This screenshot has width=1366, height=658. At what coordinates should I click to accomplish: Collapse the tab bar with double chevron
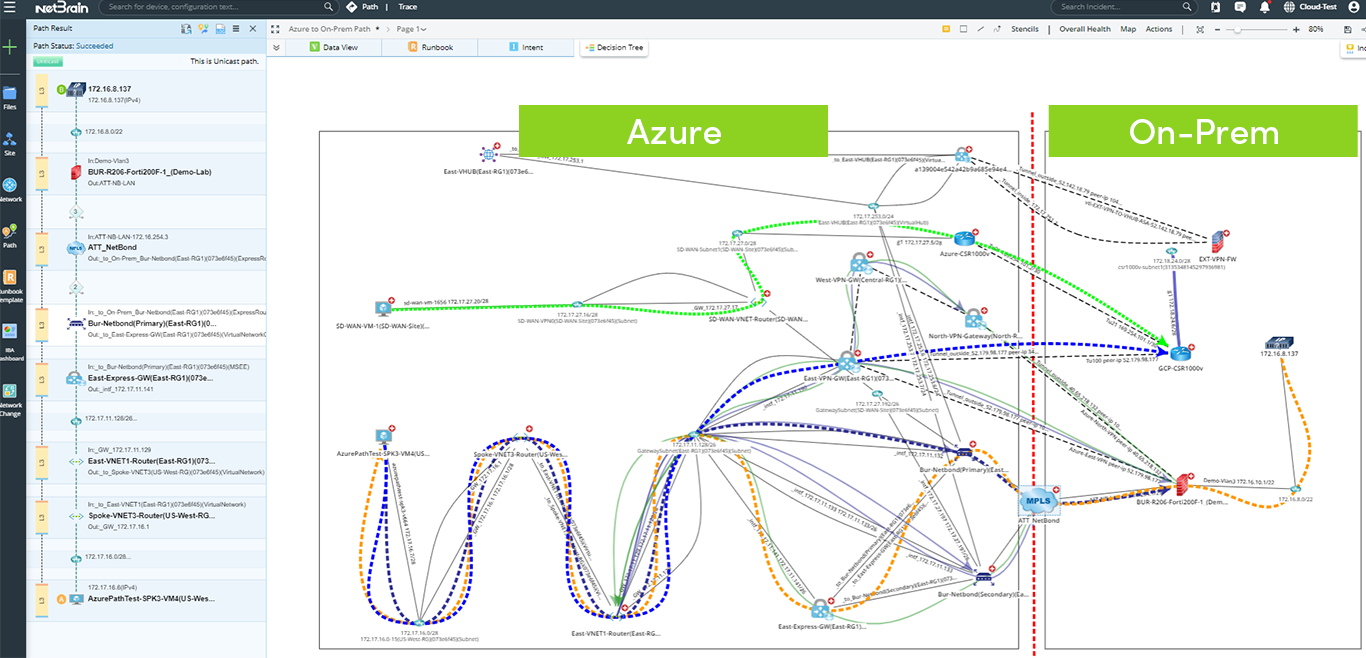pos(277,47)
